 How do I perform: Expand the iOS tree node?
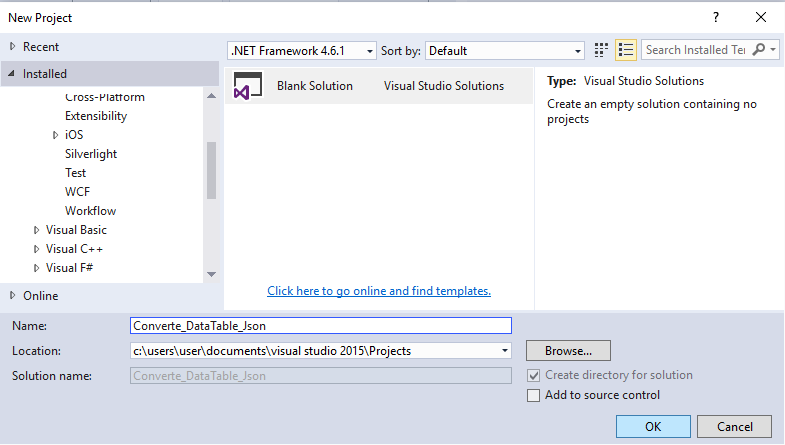(x=55, y=135)
